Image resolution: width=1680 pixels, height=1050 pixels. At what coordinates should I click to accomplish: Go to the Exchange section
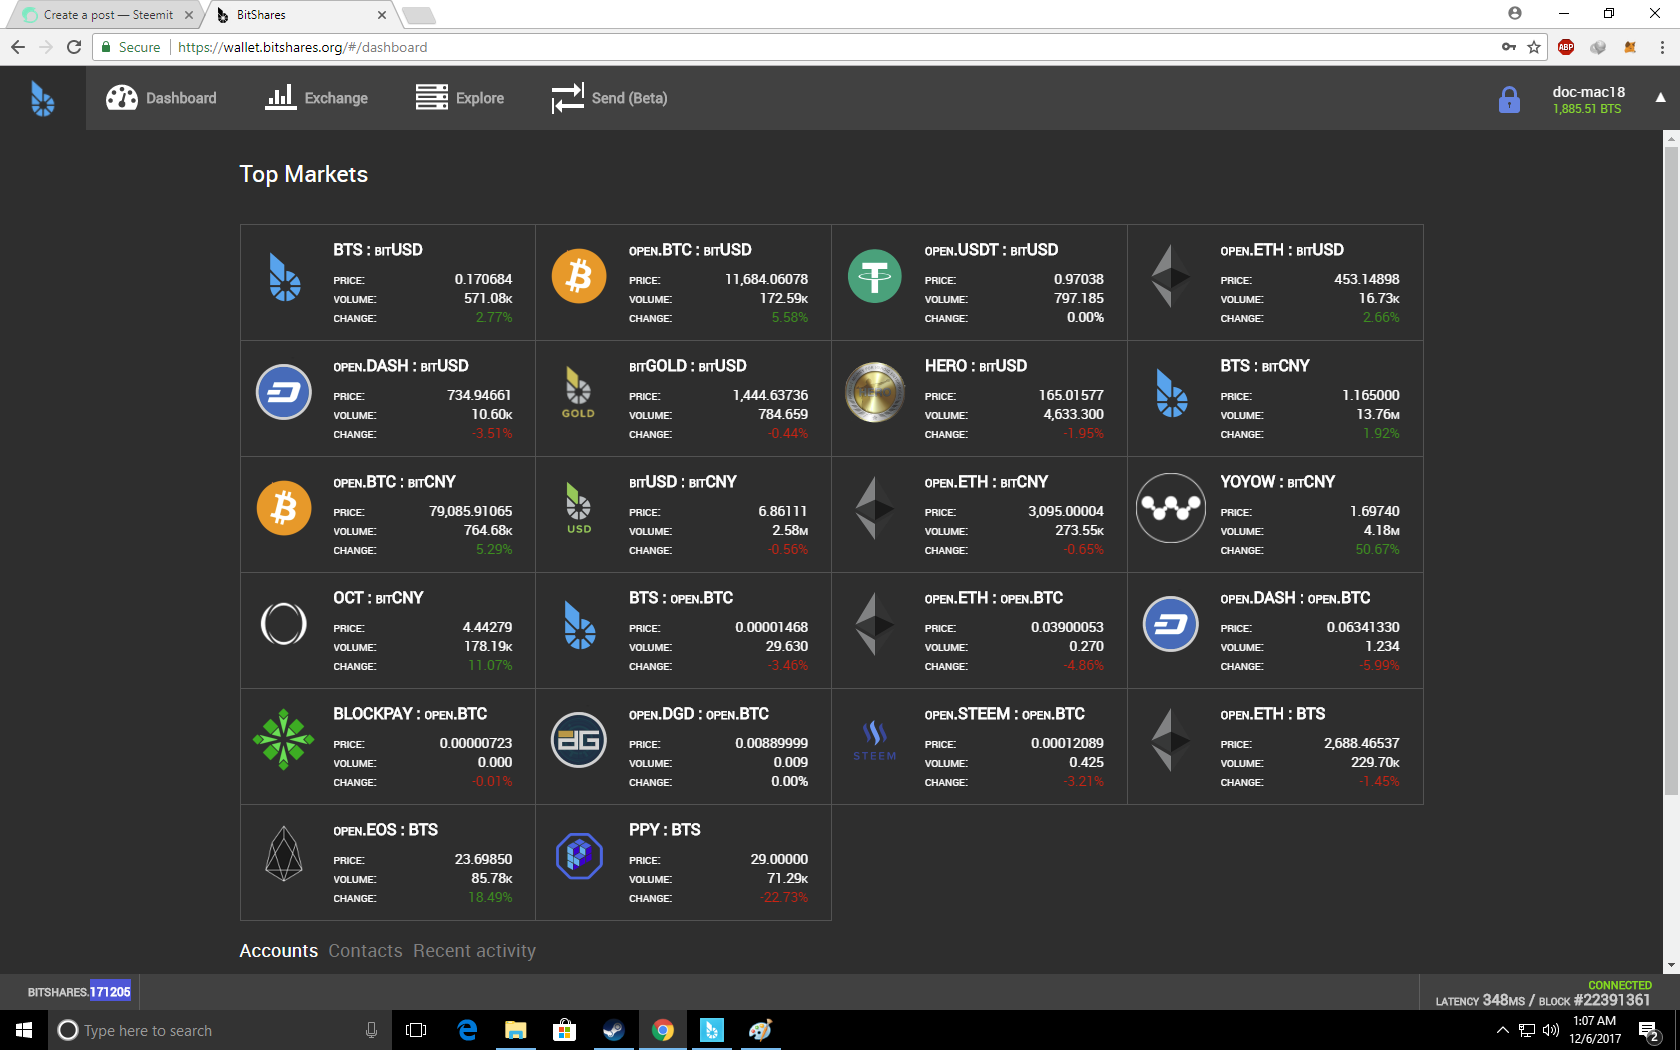317,98
